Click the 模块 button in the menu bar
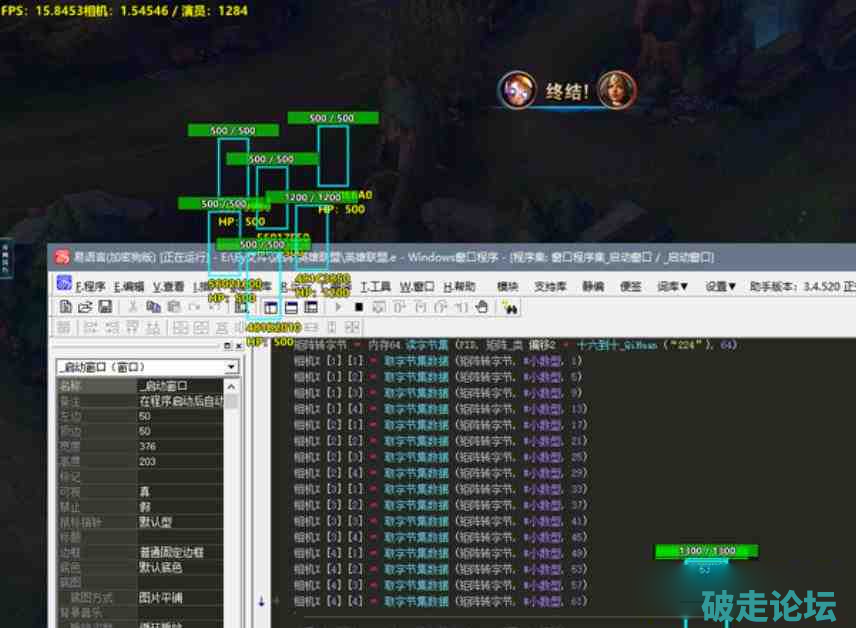 pyautogui.click(x=507, y=286)
